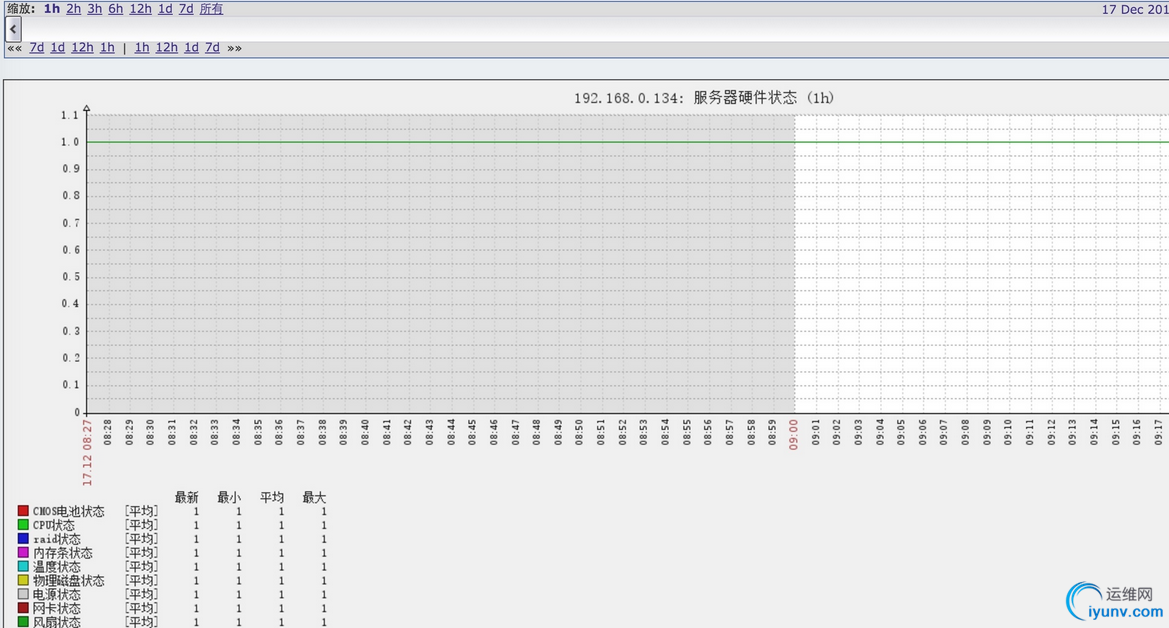
Task: Click the green 风扇状态 legend square
Action: click(22, 621)
